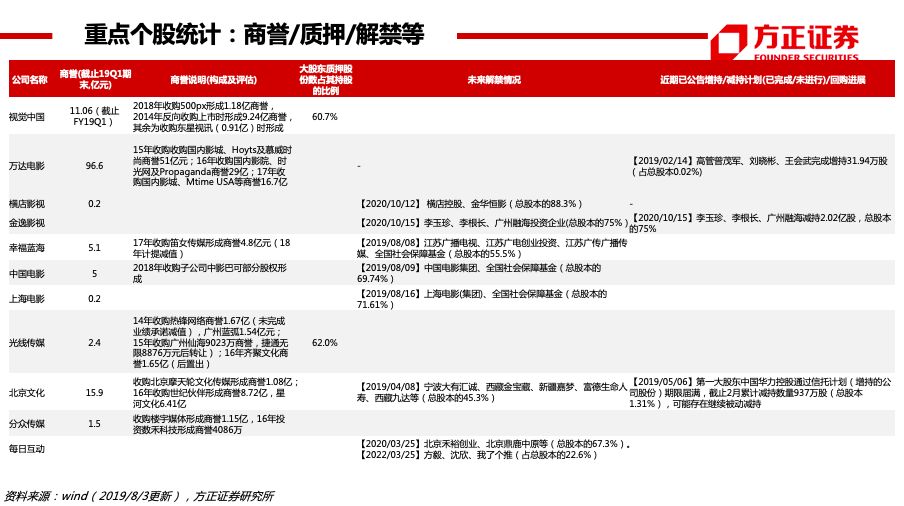904x506 pixels.
Task: Click the 17年收购笛女传媒 goodwill description
Action: (x=212, y=248)
